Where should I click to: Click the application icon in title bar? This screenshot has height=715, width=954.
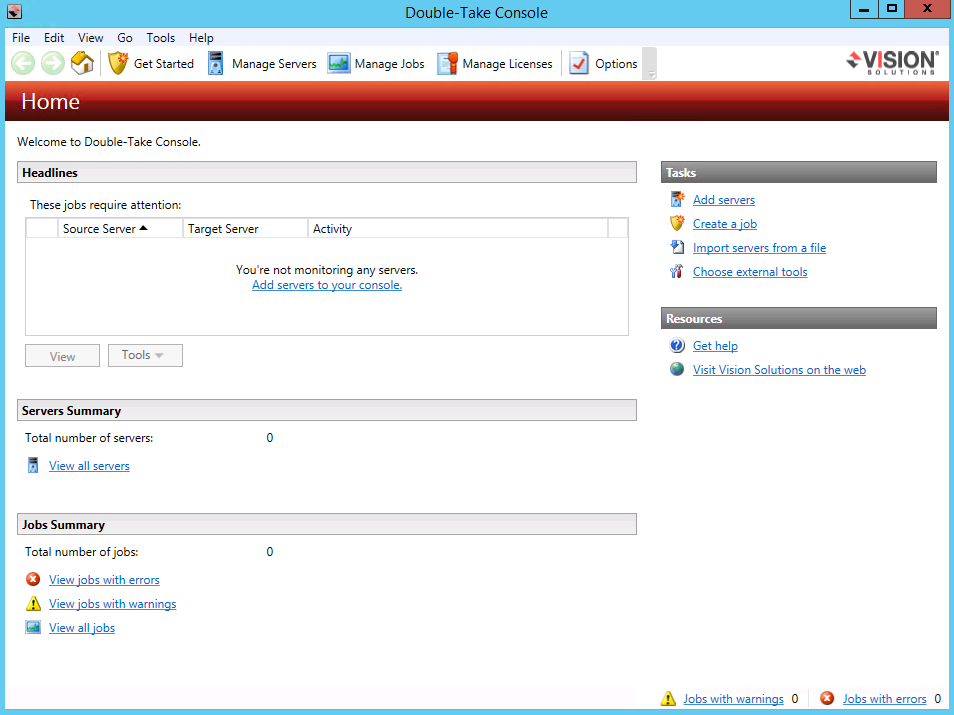[14, 12]
